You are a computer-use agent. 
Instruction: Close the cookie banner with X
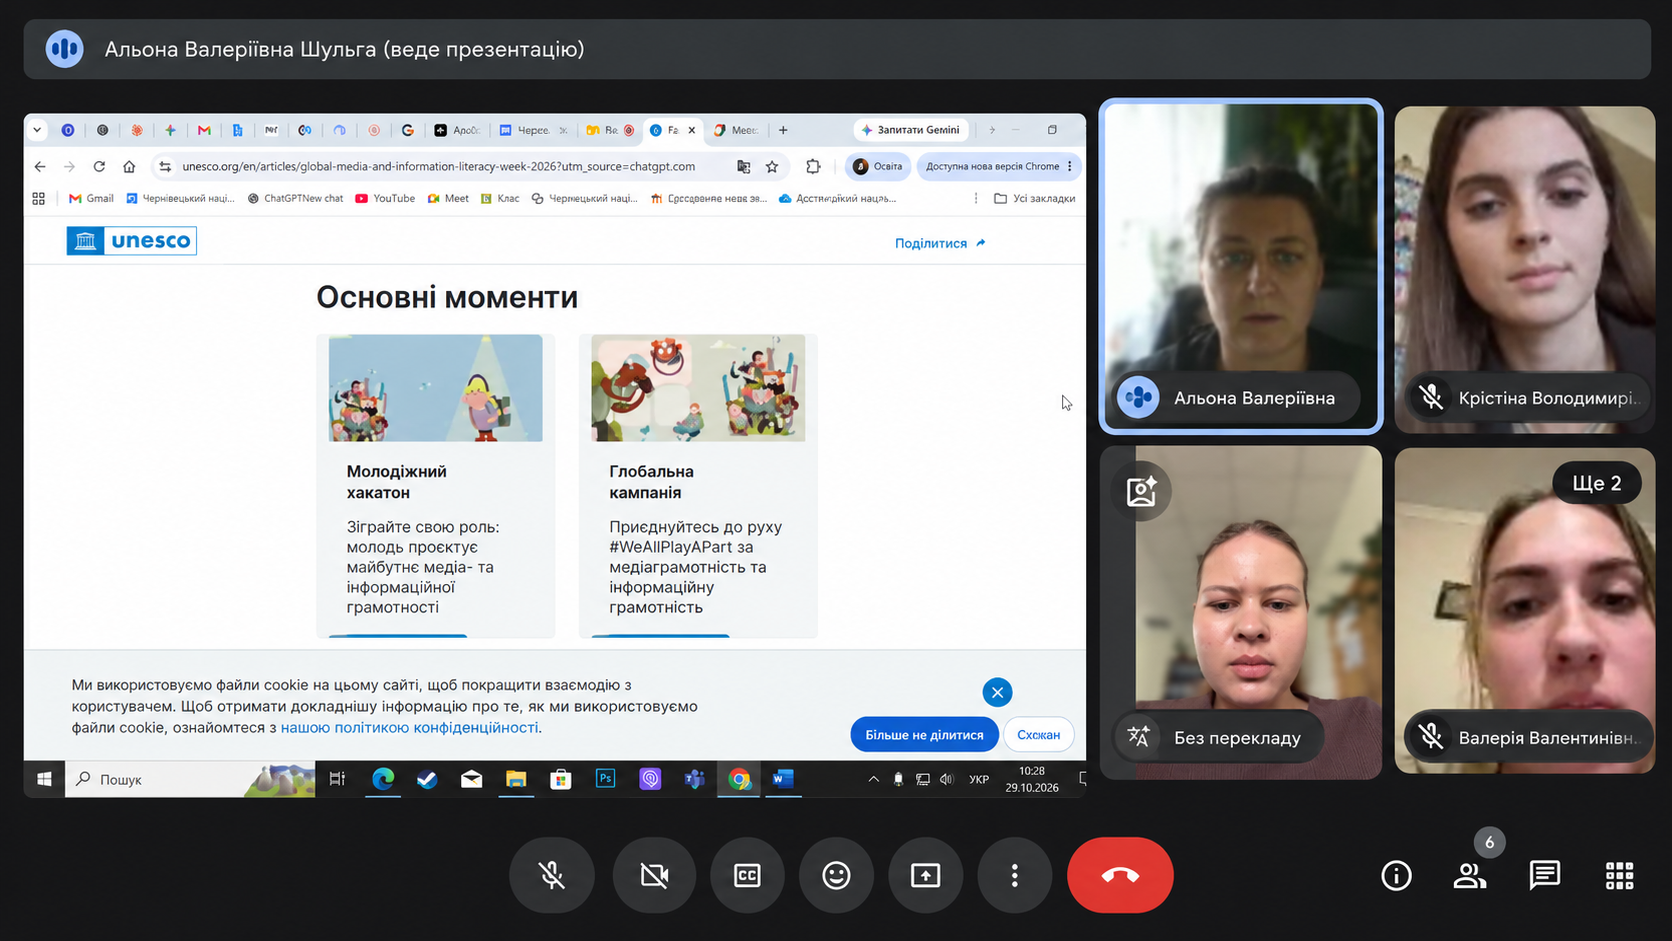[x=997, y=692]
